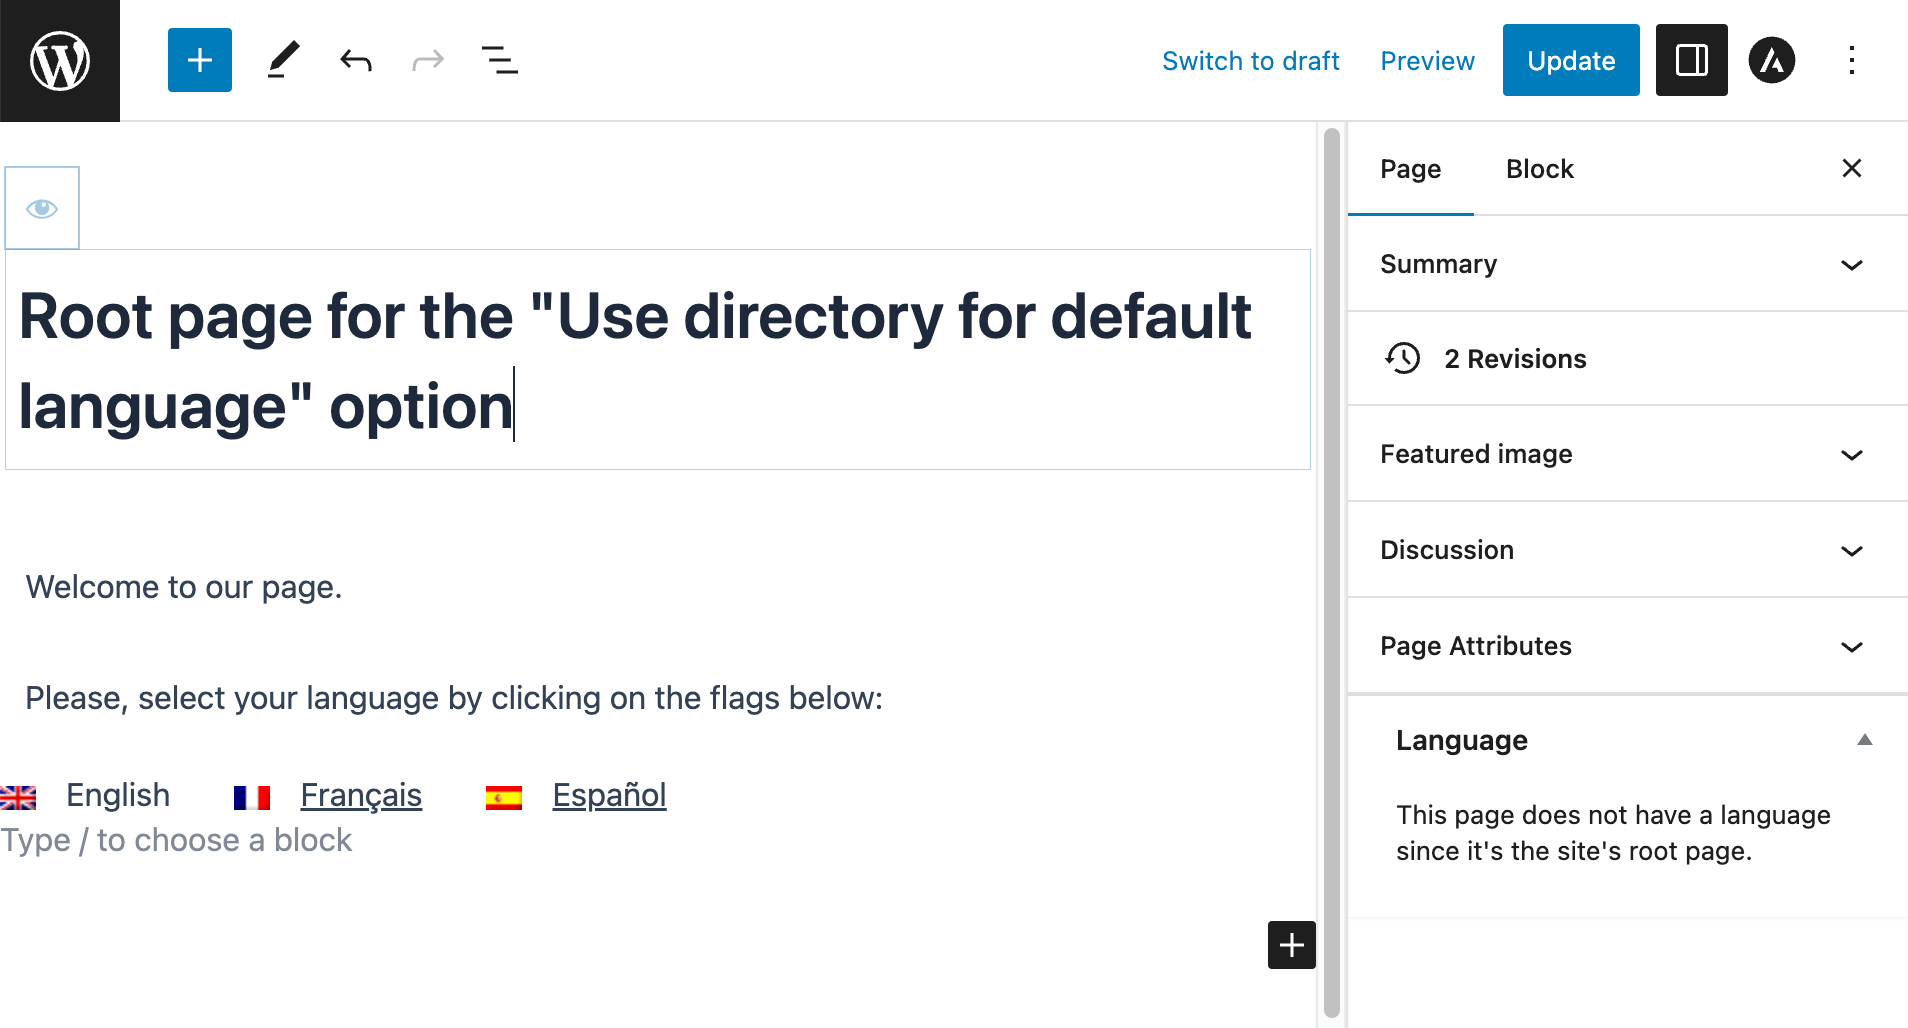1908x1028 pixels.
Task: Click into the page title field
Action: pos(658,360)
